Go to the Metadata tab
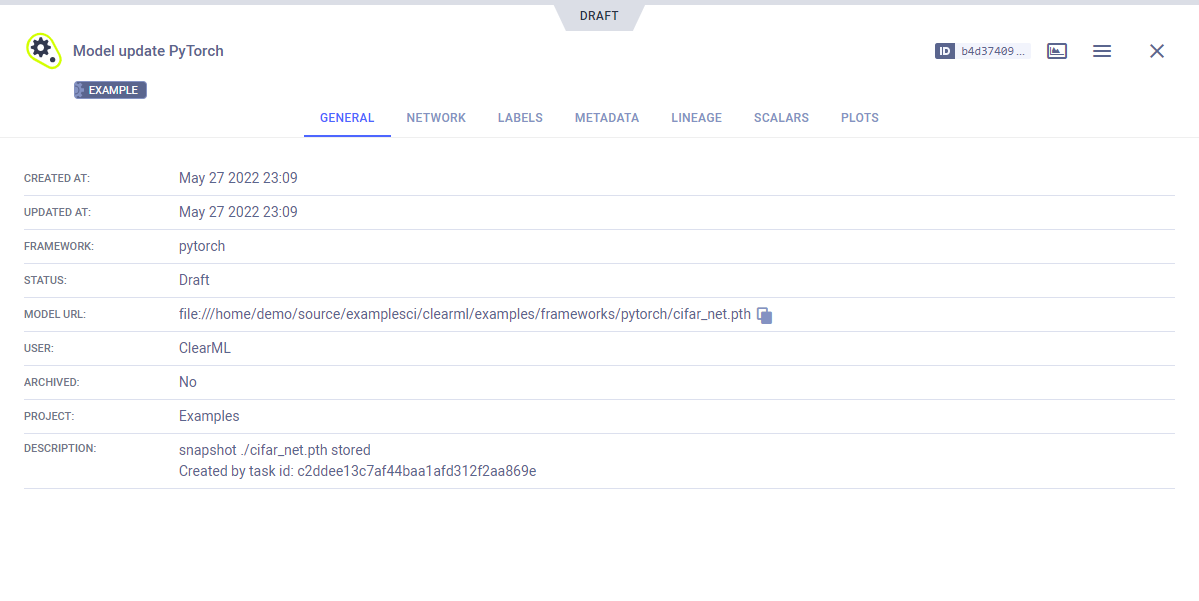Image resolution: width=1199 pixels, height=601 pixels. [x=607, y=118]
